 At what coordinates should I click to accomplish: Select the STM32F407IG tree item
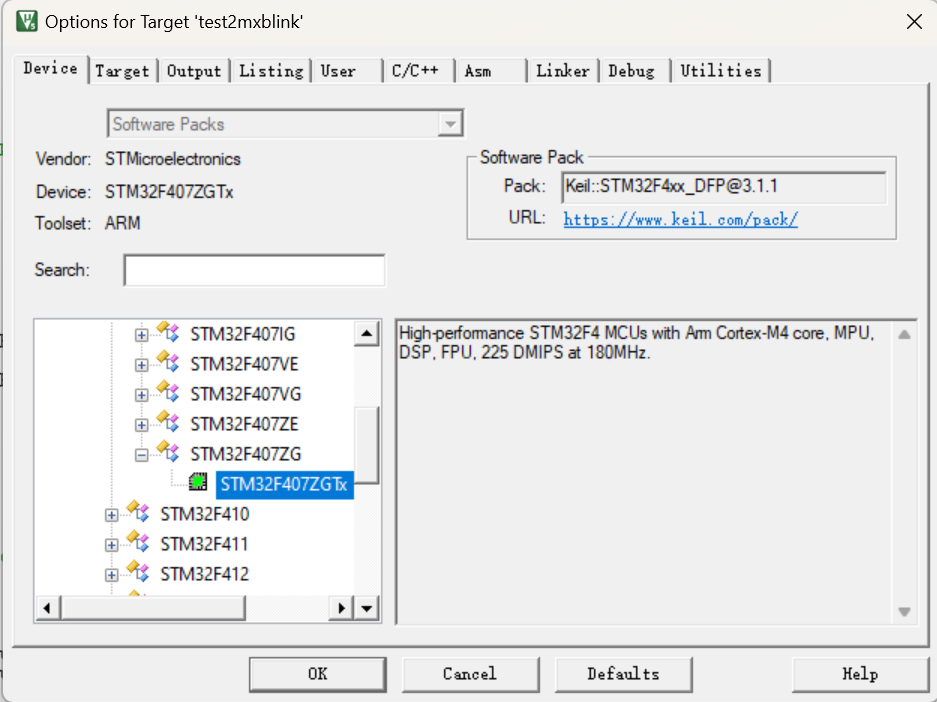tap(243, 334)
